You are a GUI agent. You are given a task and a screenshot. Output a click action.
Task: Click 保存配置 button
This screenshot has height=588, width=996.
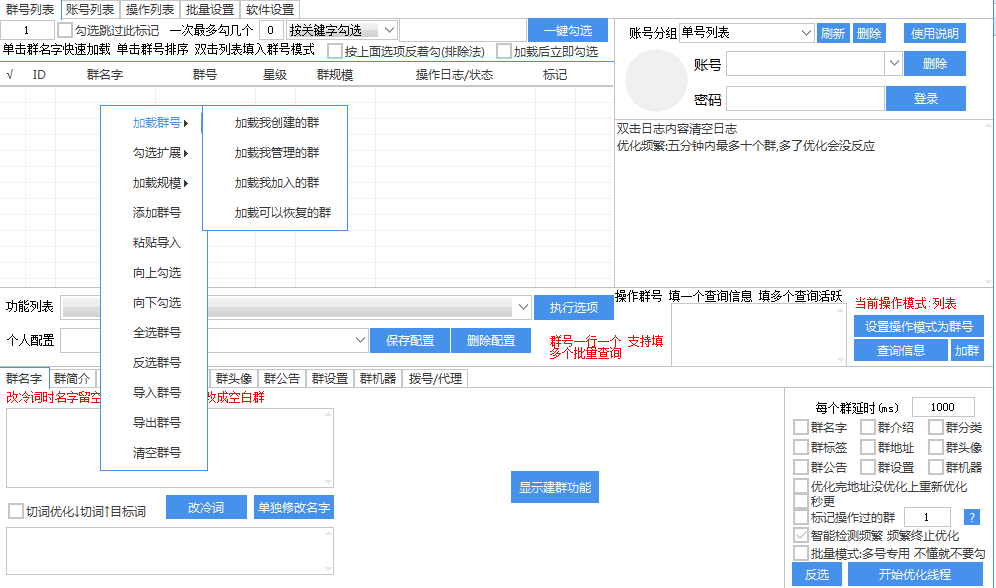click(x=410, y=340)
